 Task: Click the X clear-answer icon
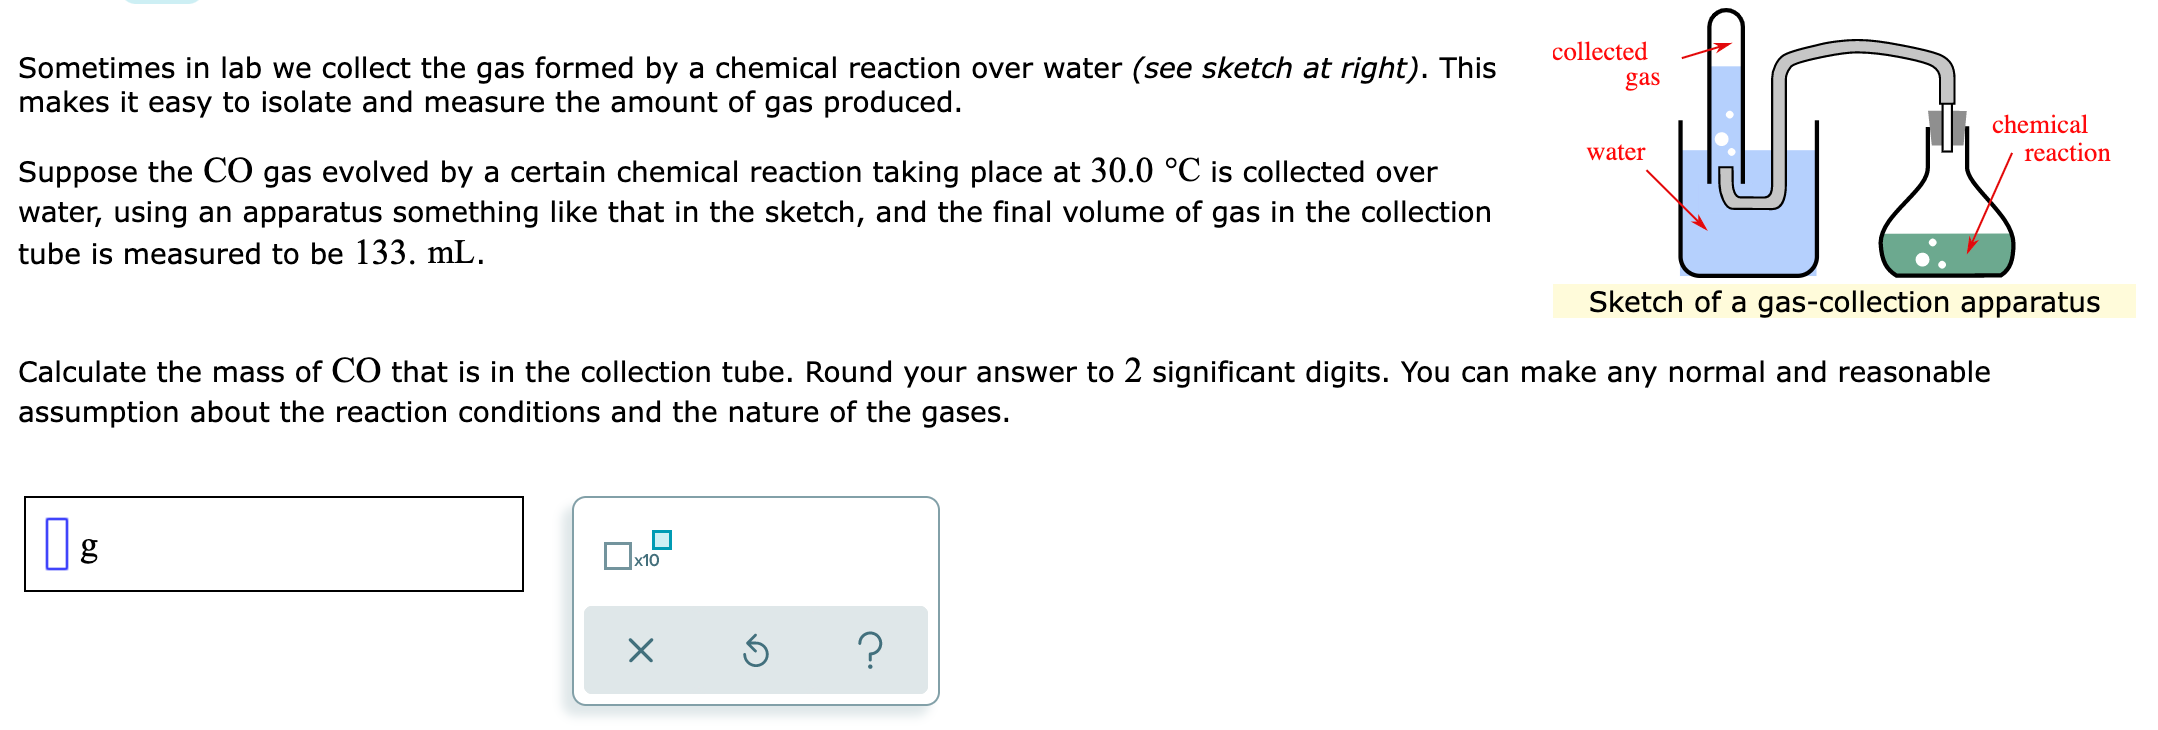coord(640,651)
